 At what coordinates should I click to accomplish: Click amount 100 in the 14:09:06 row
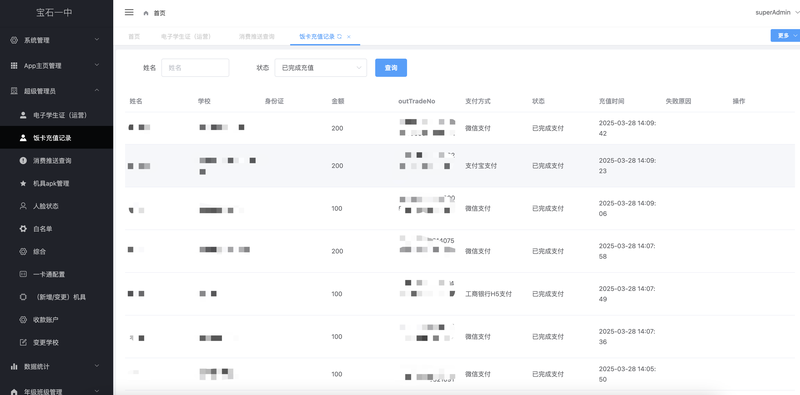pos(337,208)
